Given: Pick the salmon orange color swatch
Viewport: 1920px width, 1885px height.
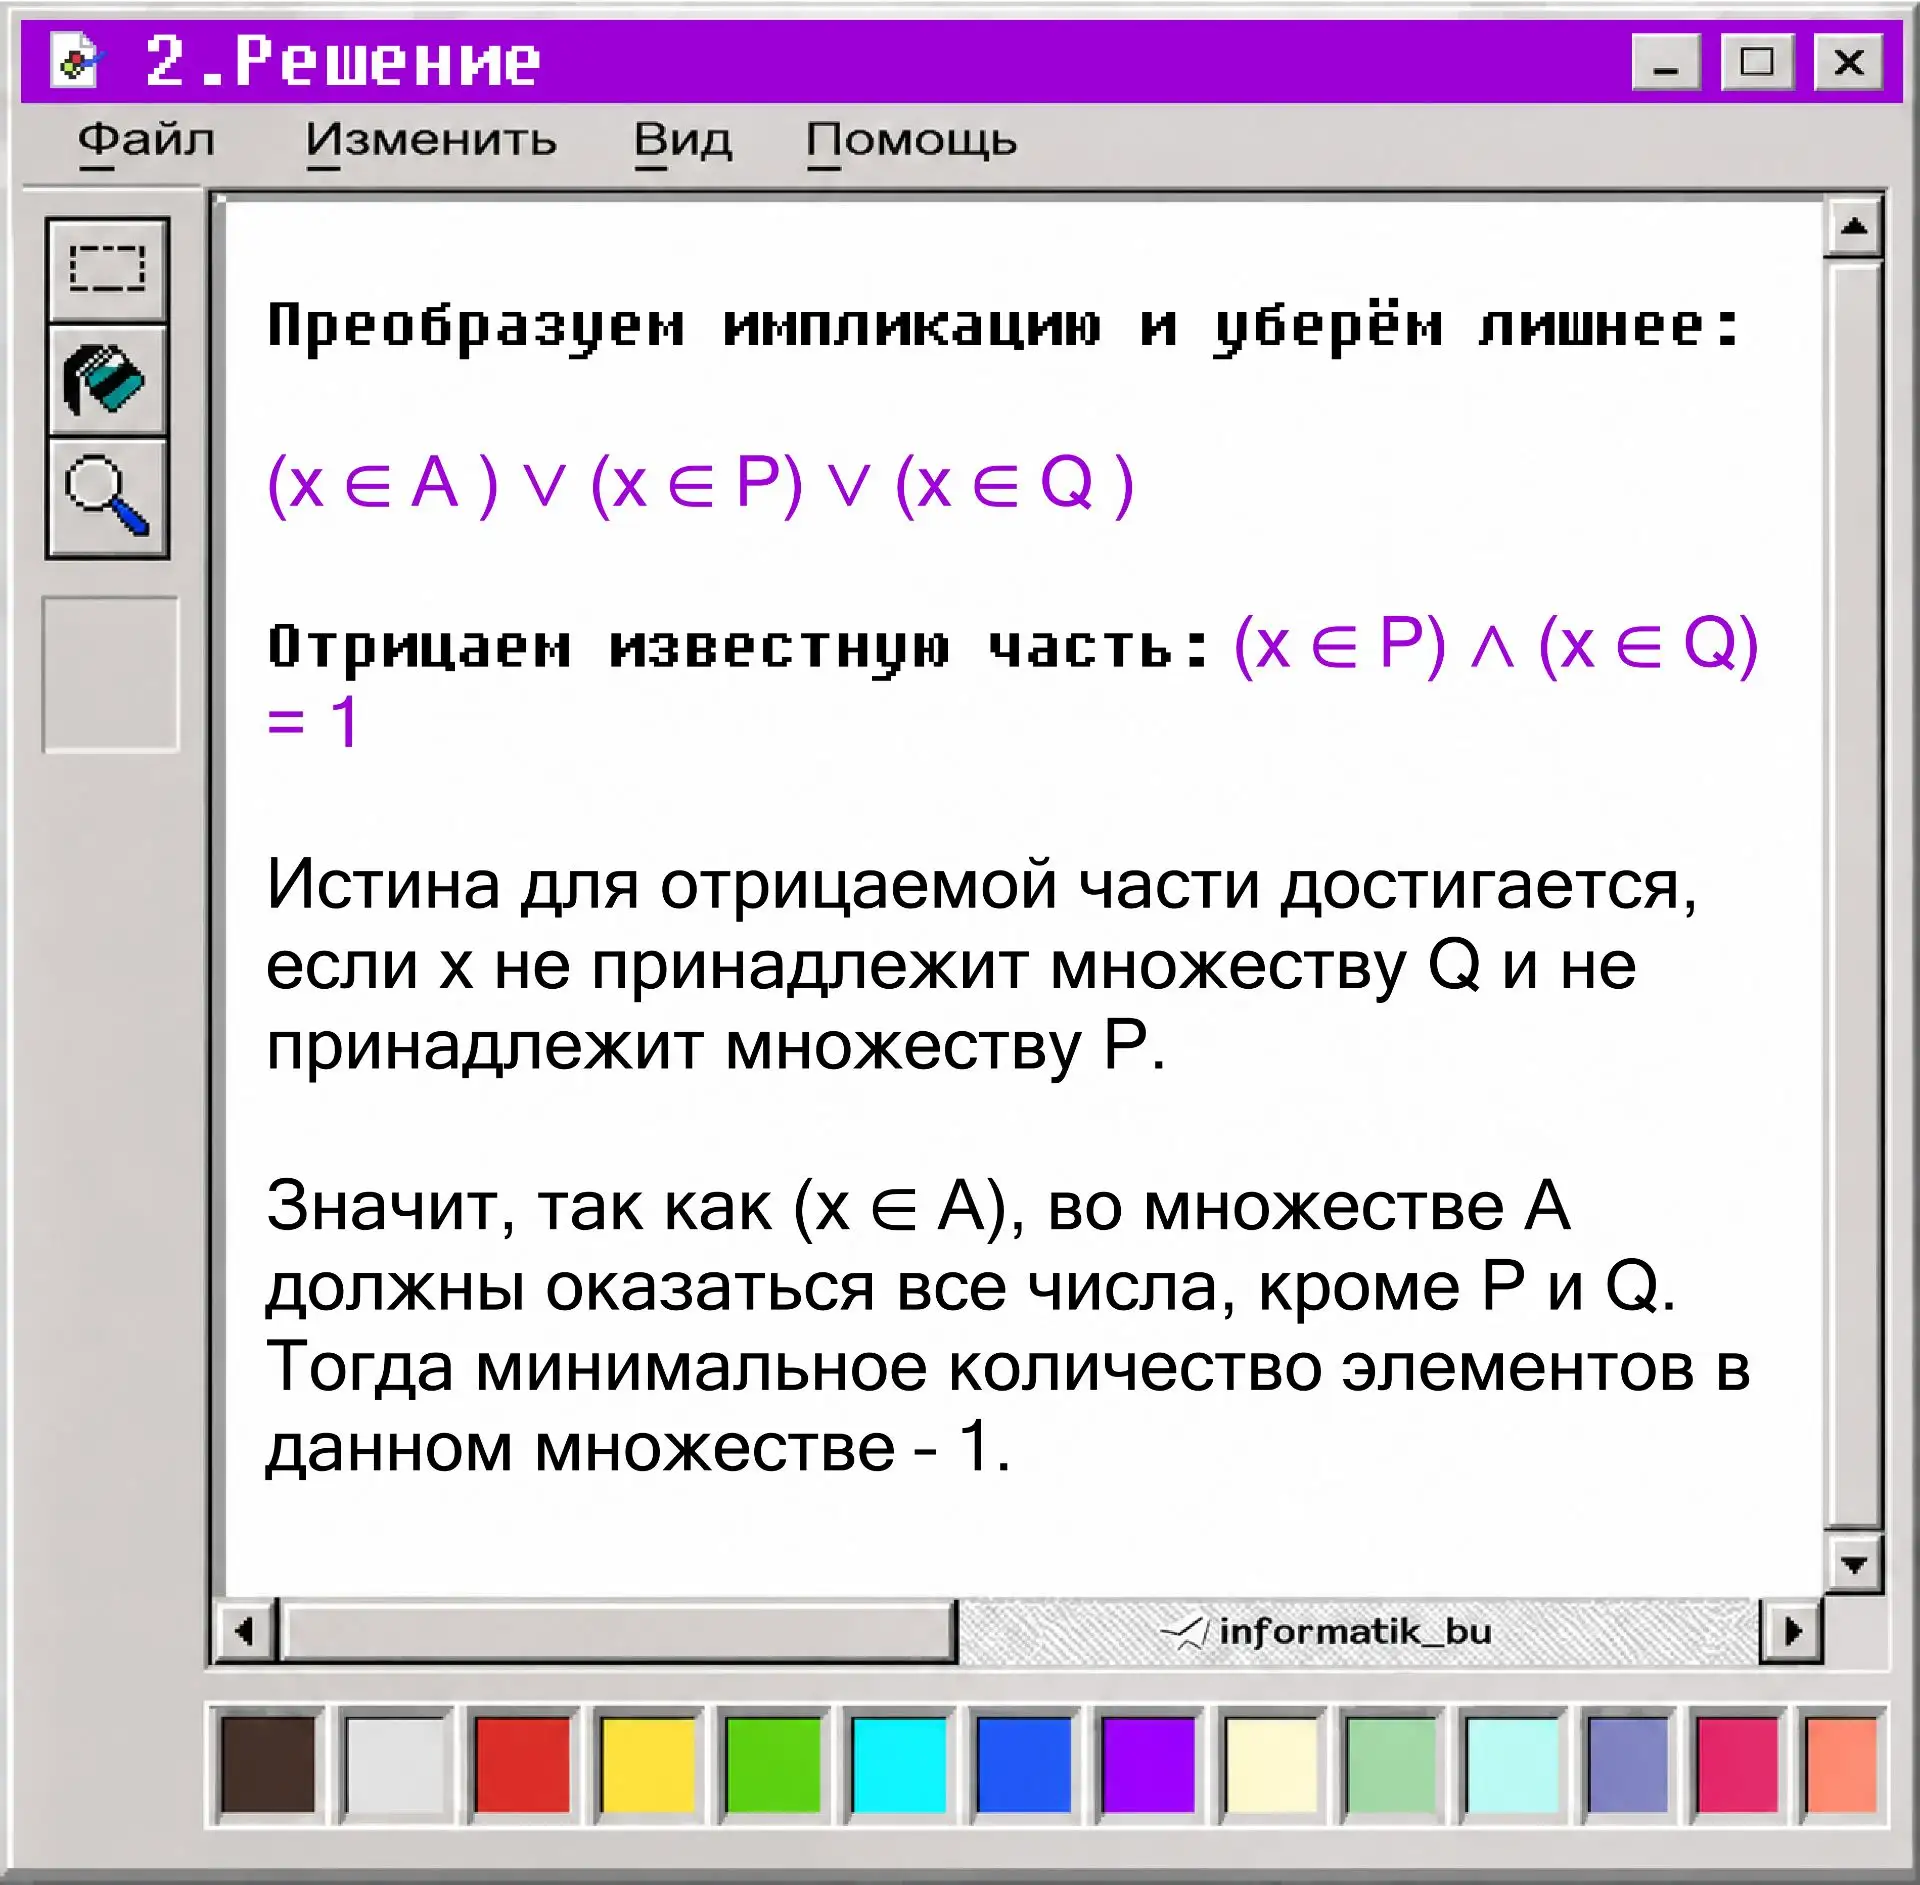Looking at the screenshot, I should (x=1841, y=1765).
